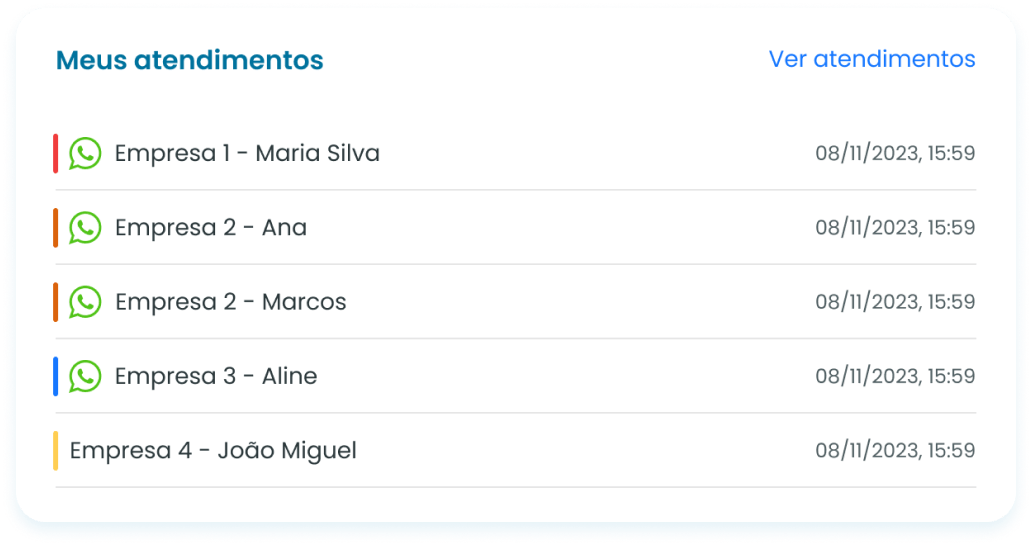Image resolution: width=1032 pixels, height=546 pixels.
Task: Click WhatsApp icon beside Empresa 1 - Maria Silva
Action: 85,154
